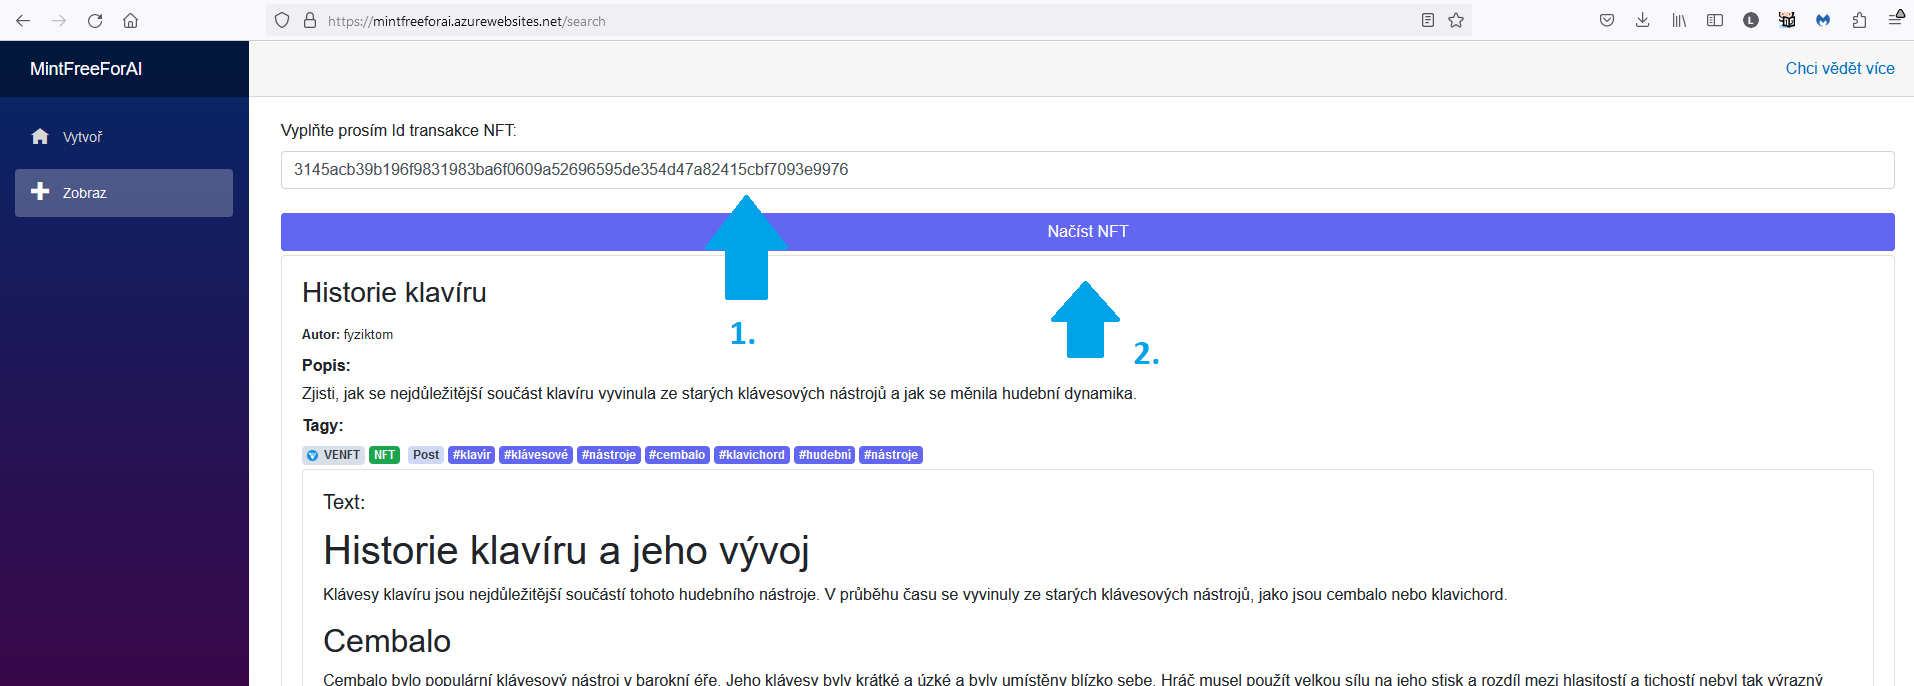Click the Tagy: label

(323, 426)
